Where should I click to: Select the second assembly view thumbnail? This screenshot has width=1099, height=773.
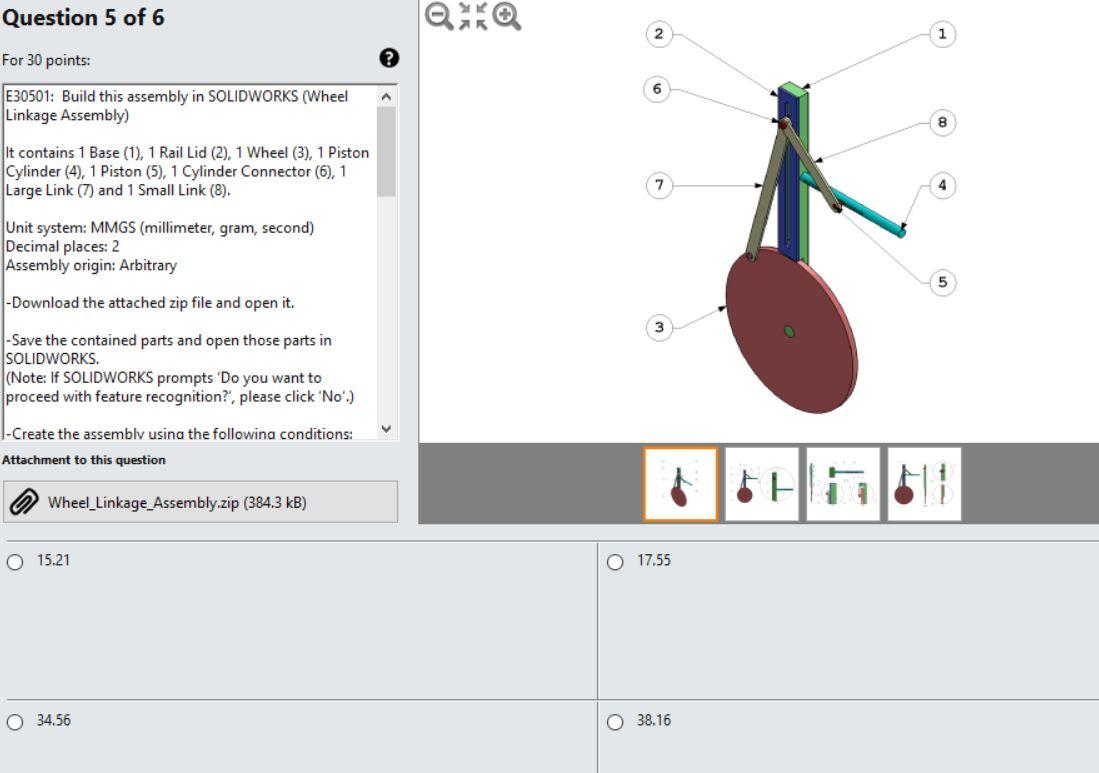pyautogui.click(x=762, y=484)
